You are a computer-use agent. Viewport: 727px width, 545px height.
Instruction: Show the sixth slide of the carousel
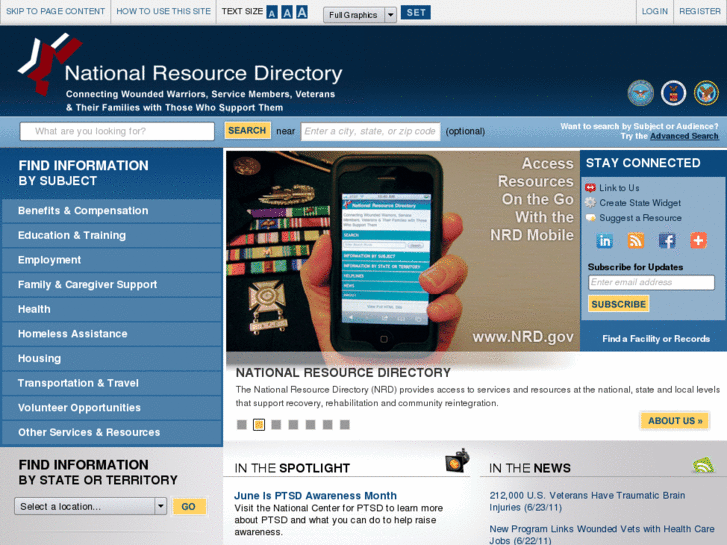[327, 424]
